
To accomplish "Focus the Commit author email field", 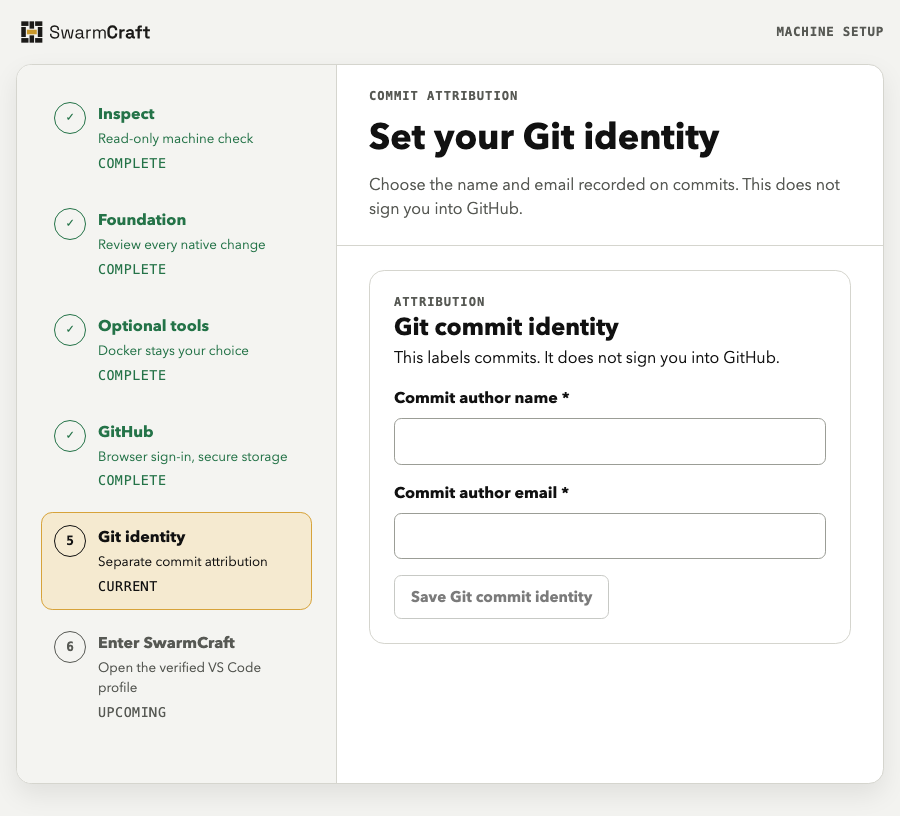I will pyautogui.click(x=610, y=536).
